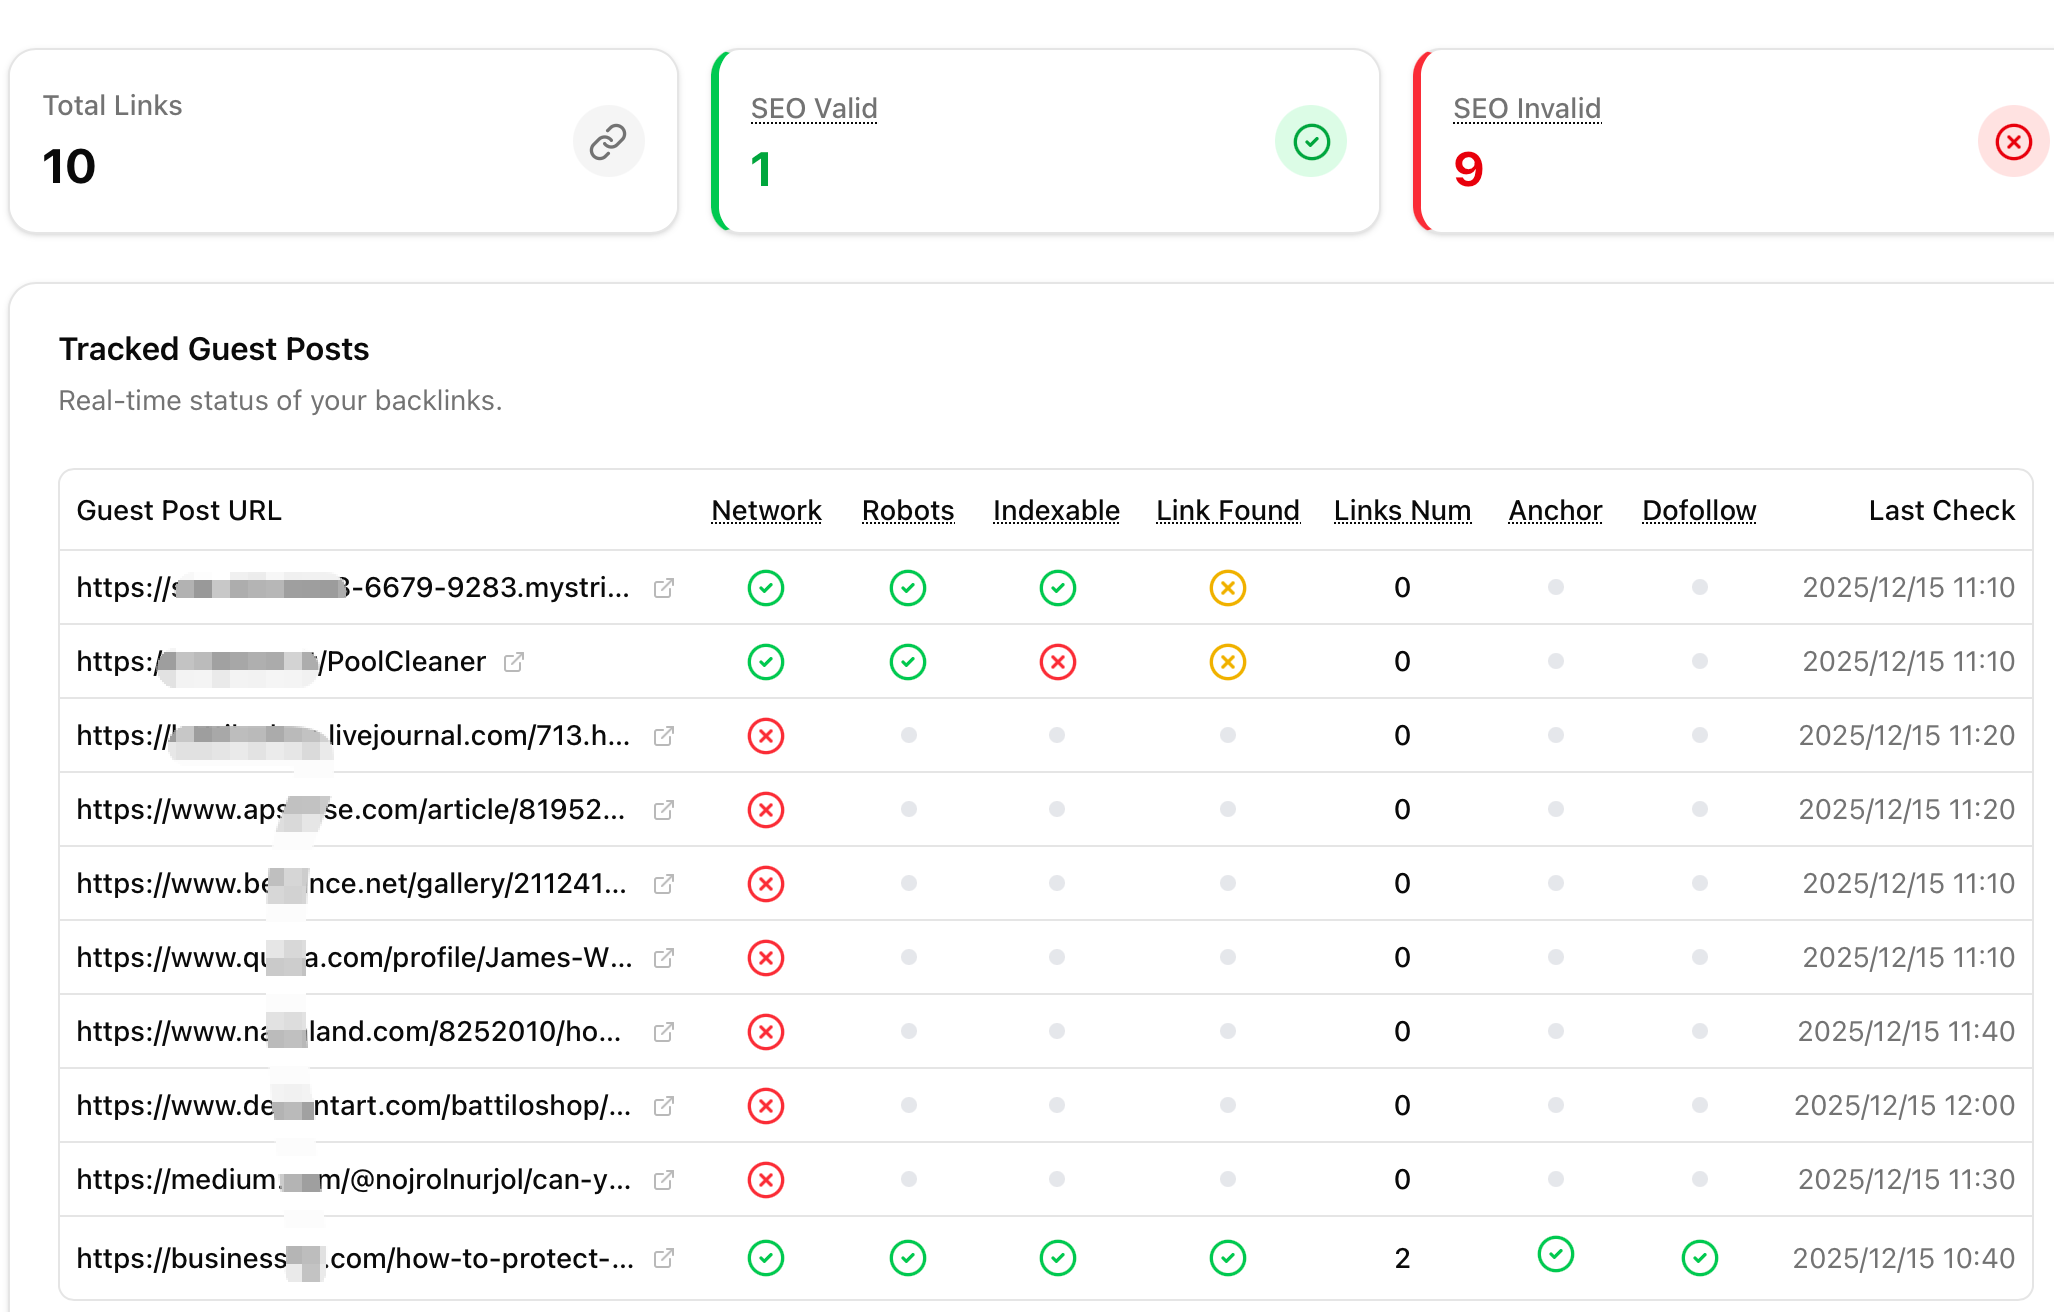This screenshot has height=1312, width=2054.
Task: Click the Dofollow column header
Action: tap(1698, 510)
